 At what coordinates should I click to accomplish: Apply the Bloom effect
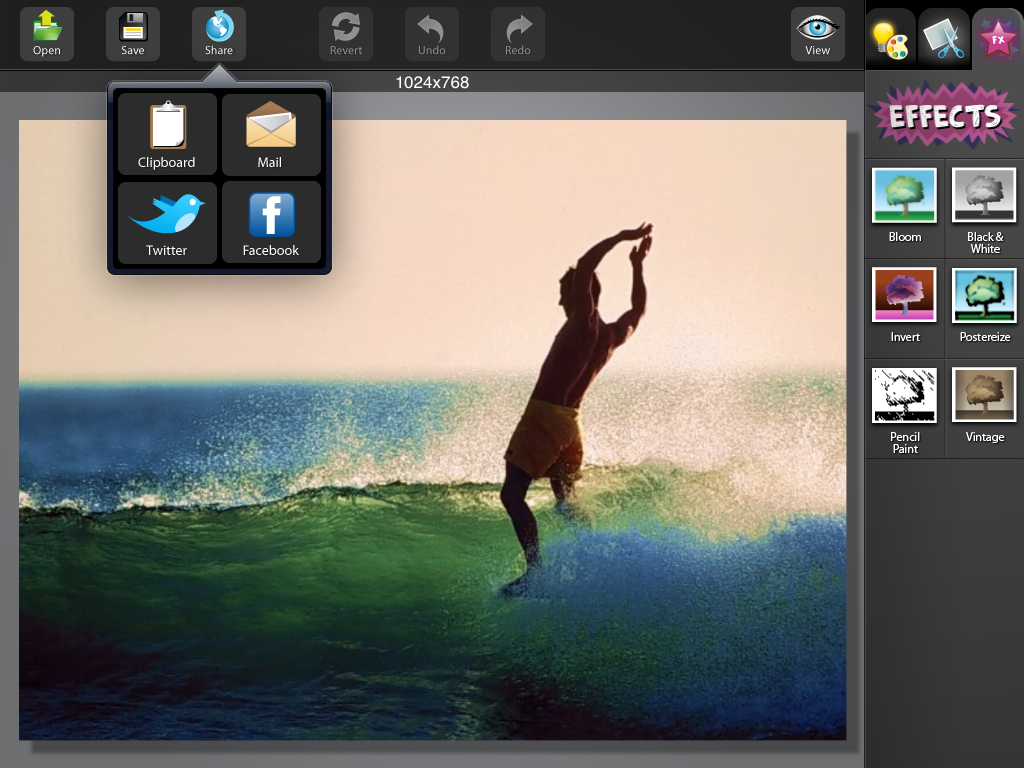coord(904,207)
